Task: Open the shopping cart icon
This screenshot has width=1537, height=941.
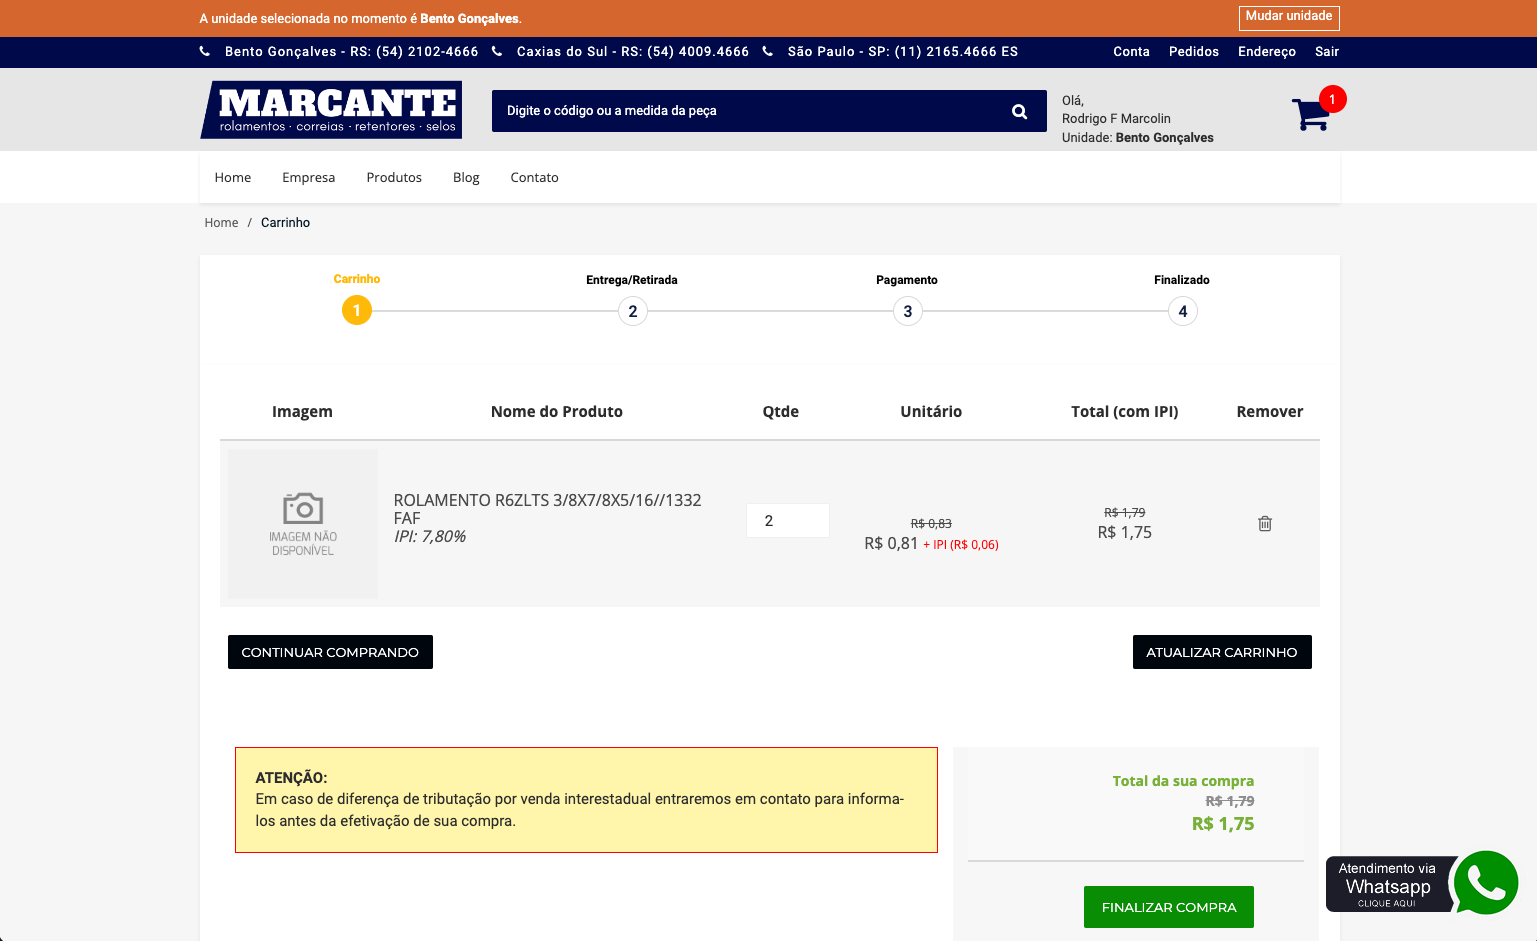Action: tap(1311, 114)
